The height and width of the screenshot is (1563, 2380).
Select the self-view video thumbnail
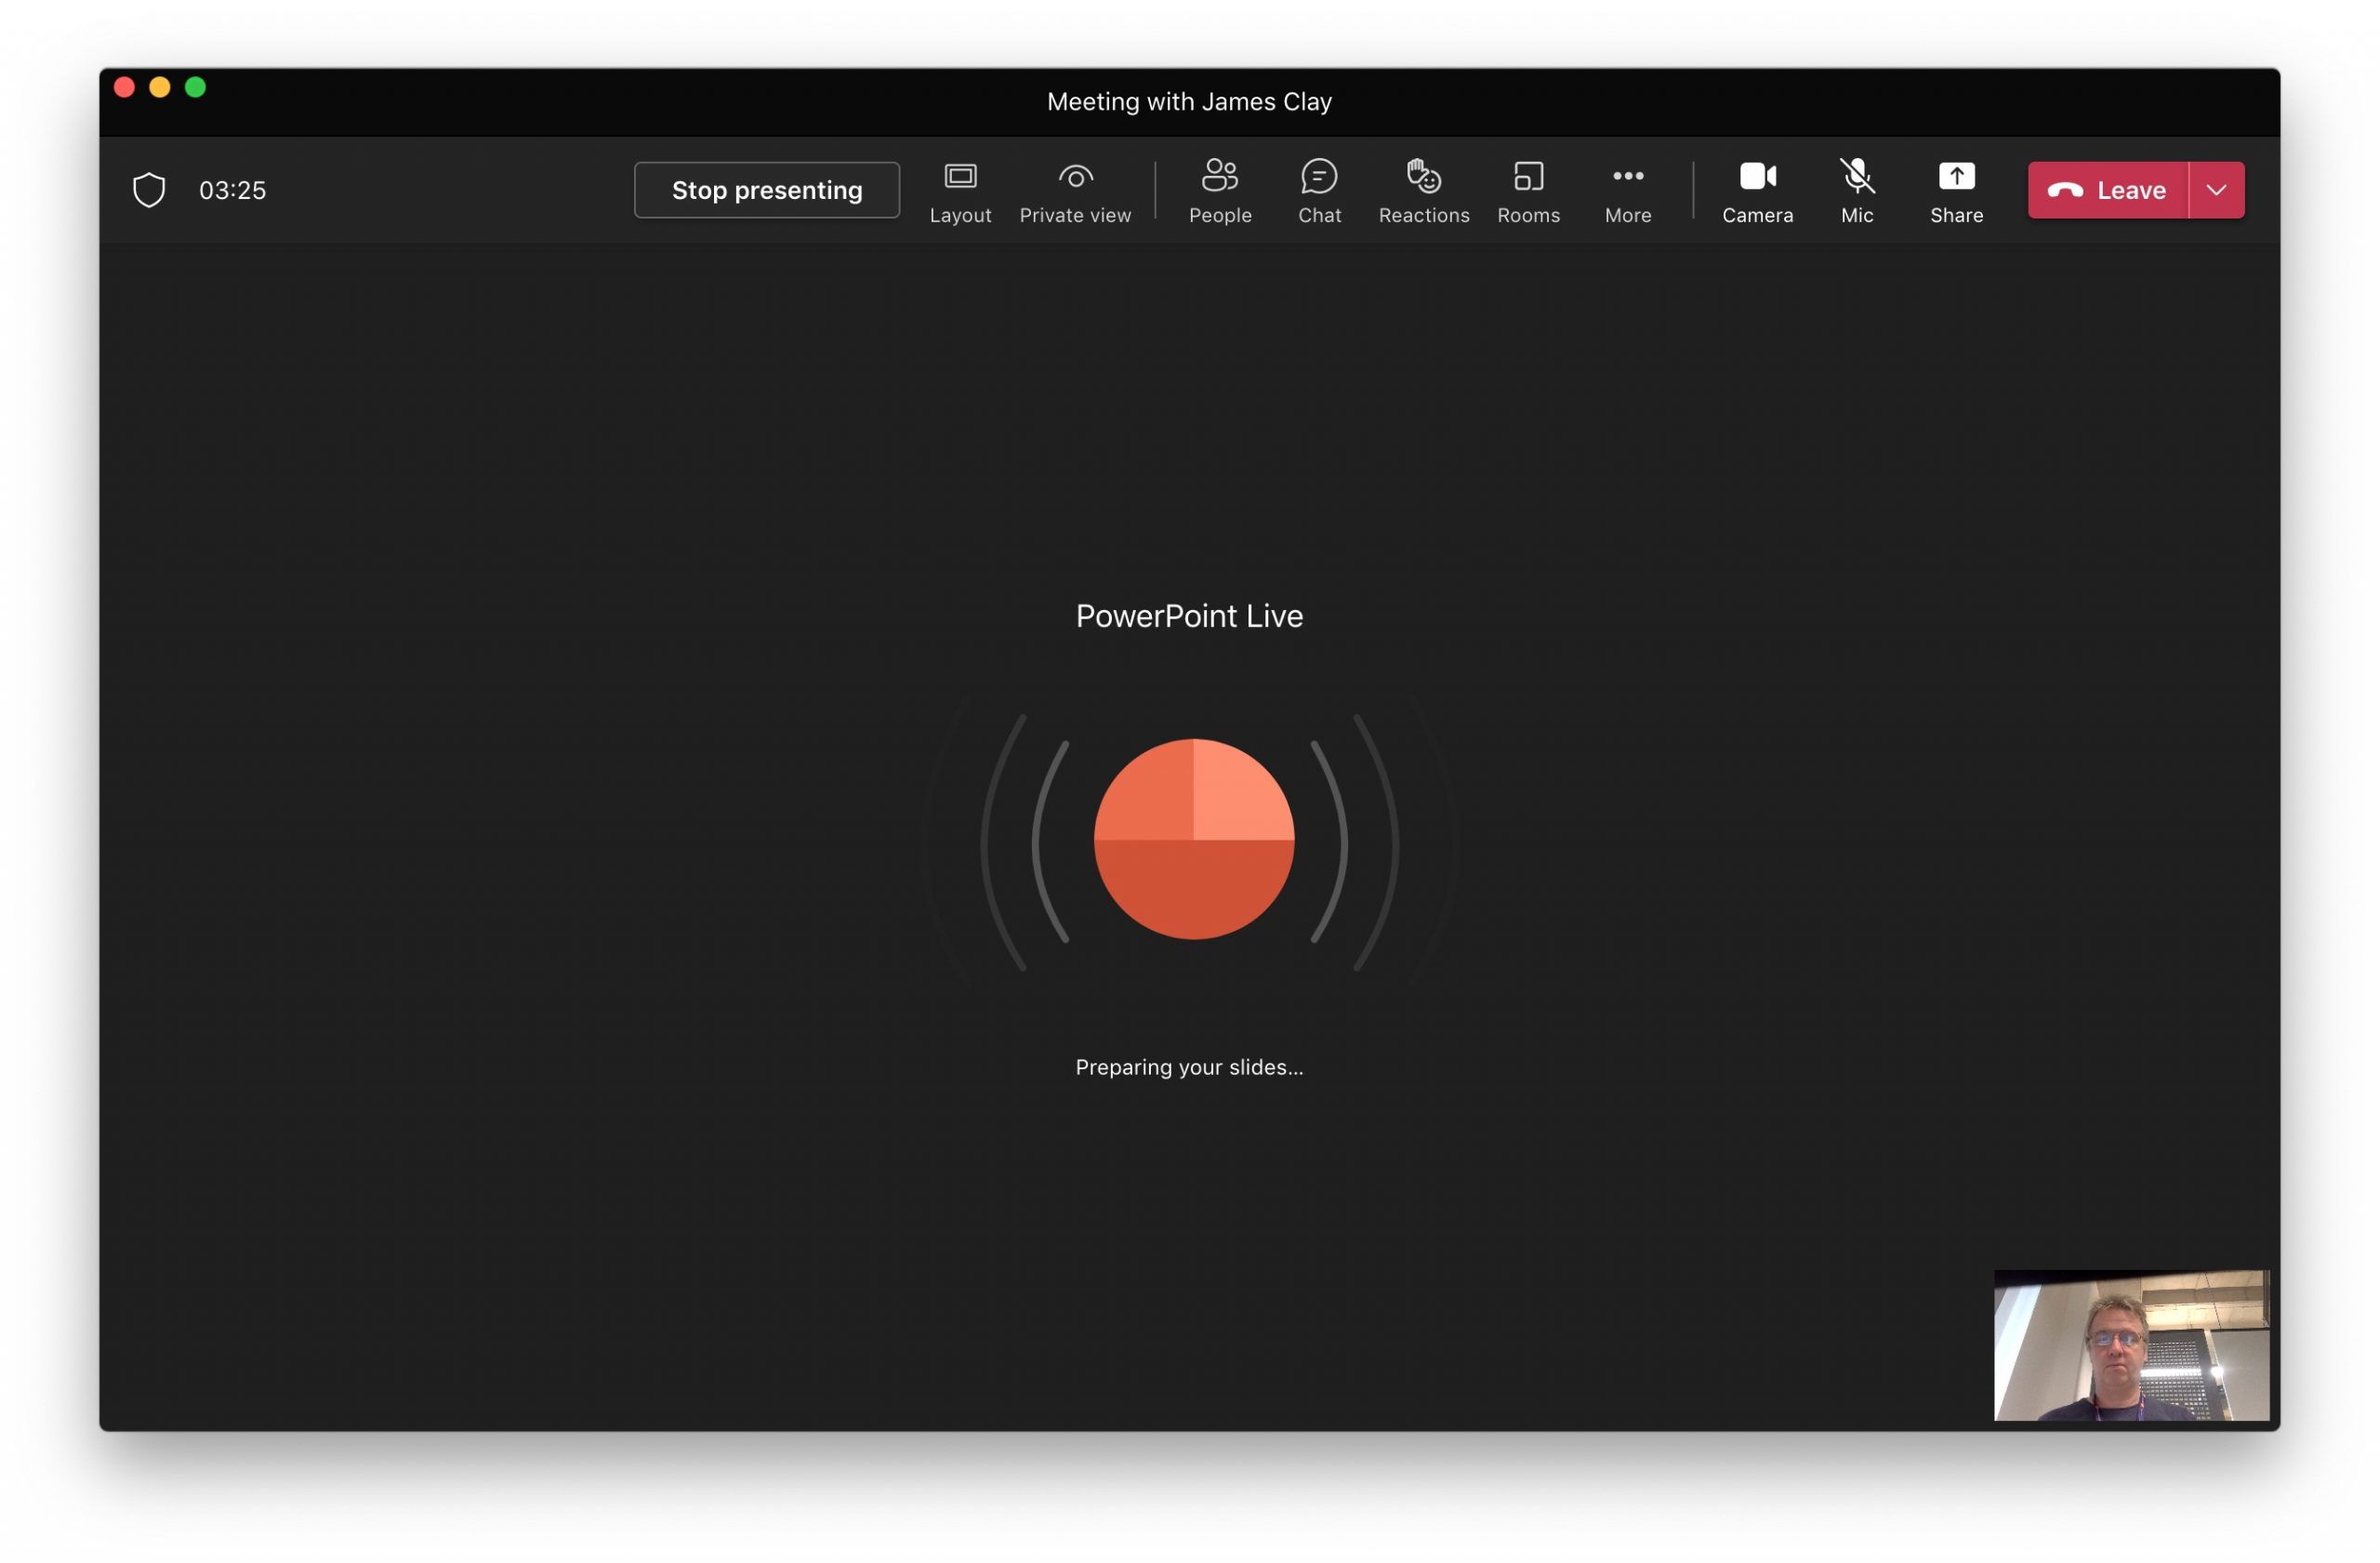coord(2132,1345)
